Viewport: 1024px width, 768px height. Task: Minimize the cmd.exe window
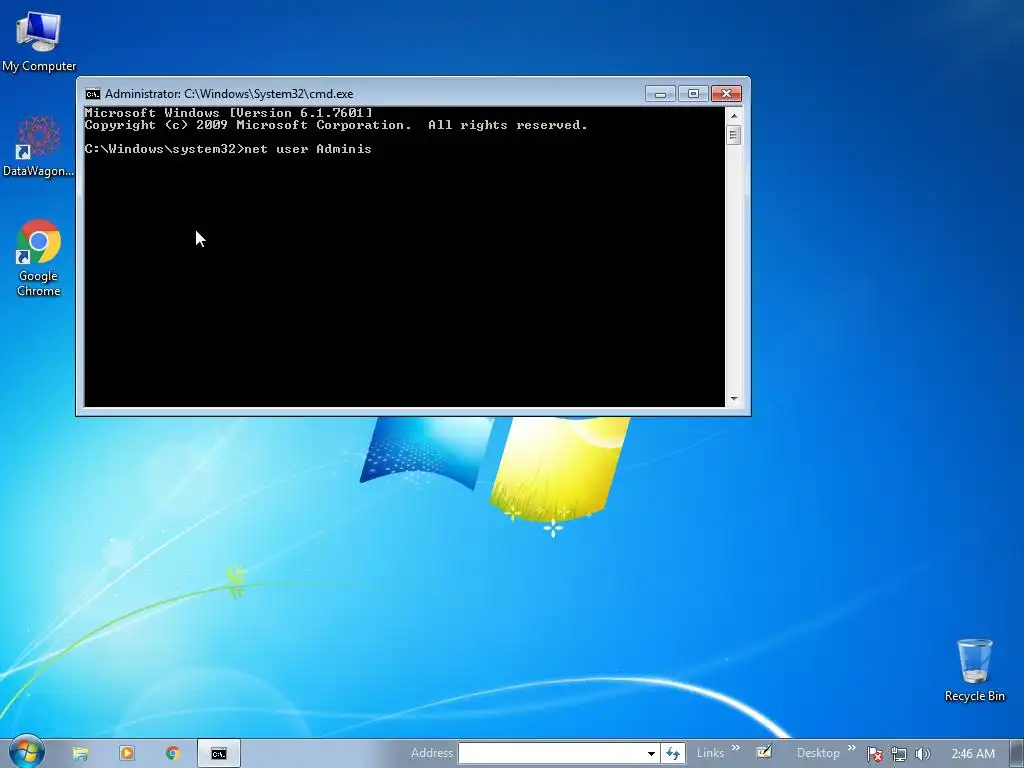tap(660, 94)
